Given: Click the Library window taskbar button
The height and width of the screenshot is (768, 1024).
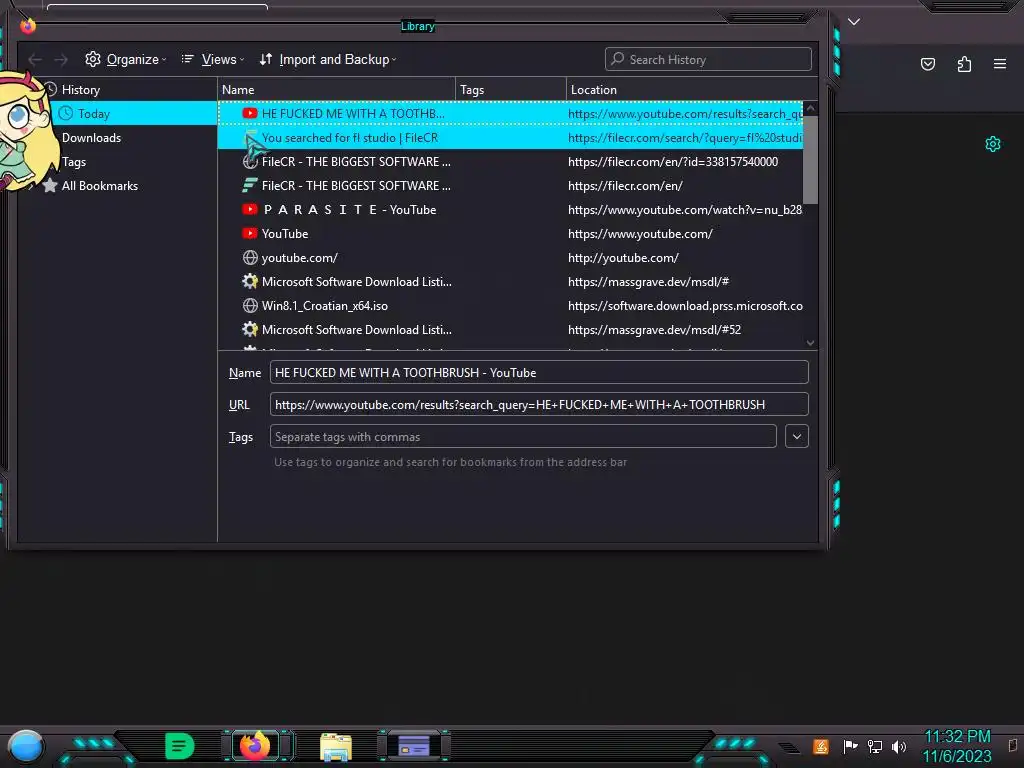Looking at the screenshot, I should tap(414, 746).
